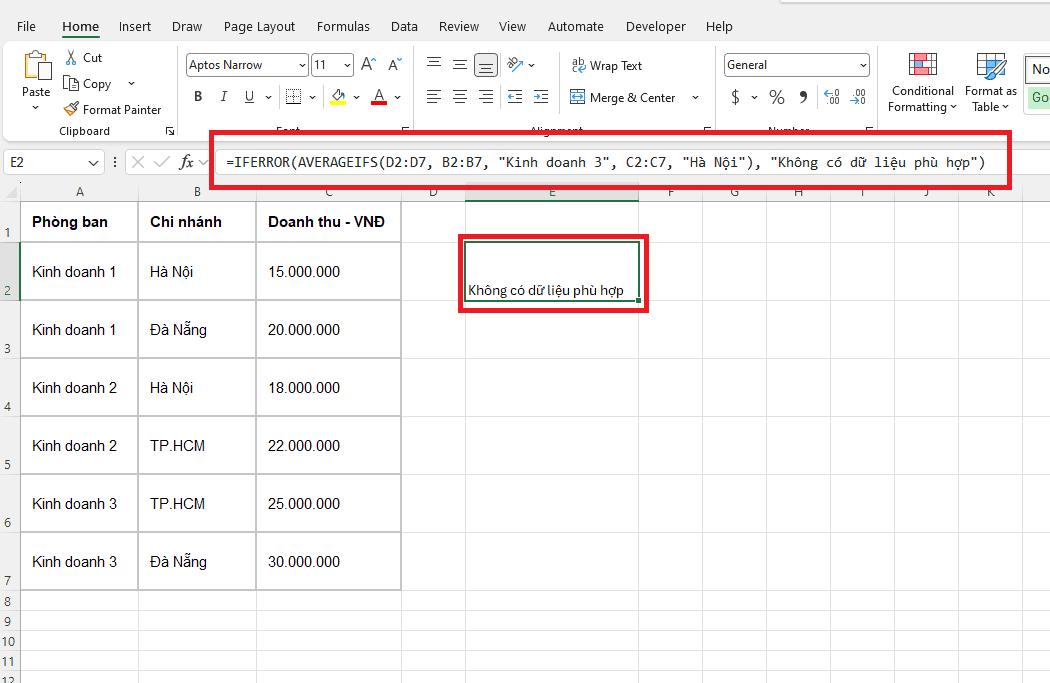The width and height of the screenshot is (1050, 683).
Task: Apply the yellow fill color
Action: pos(338,97)
